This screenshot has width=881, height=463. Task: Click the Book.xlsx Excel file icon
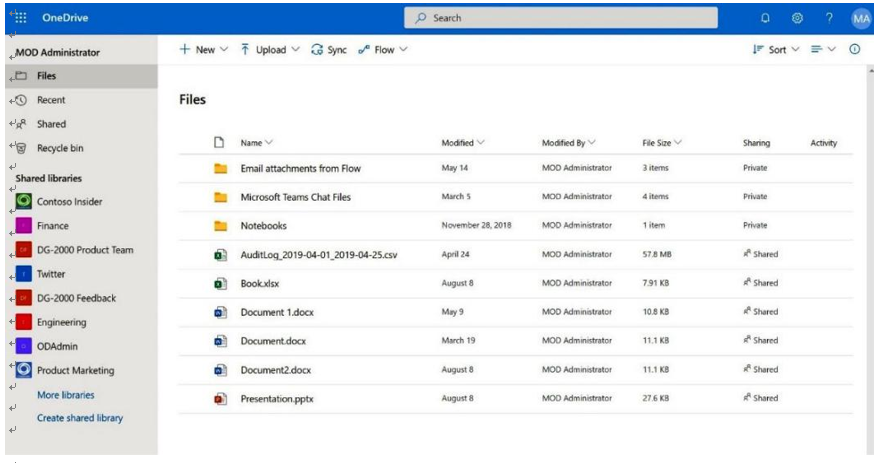(220, 283)
